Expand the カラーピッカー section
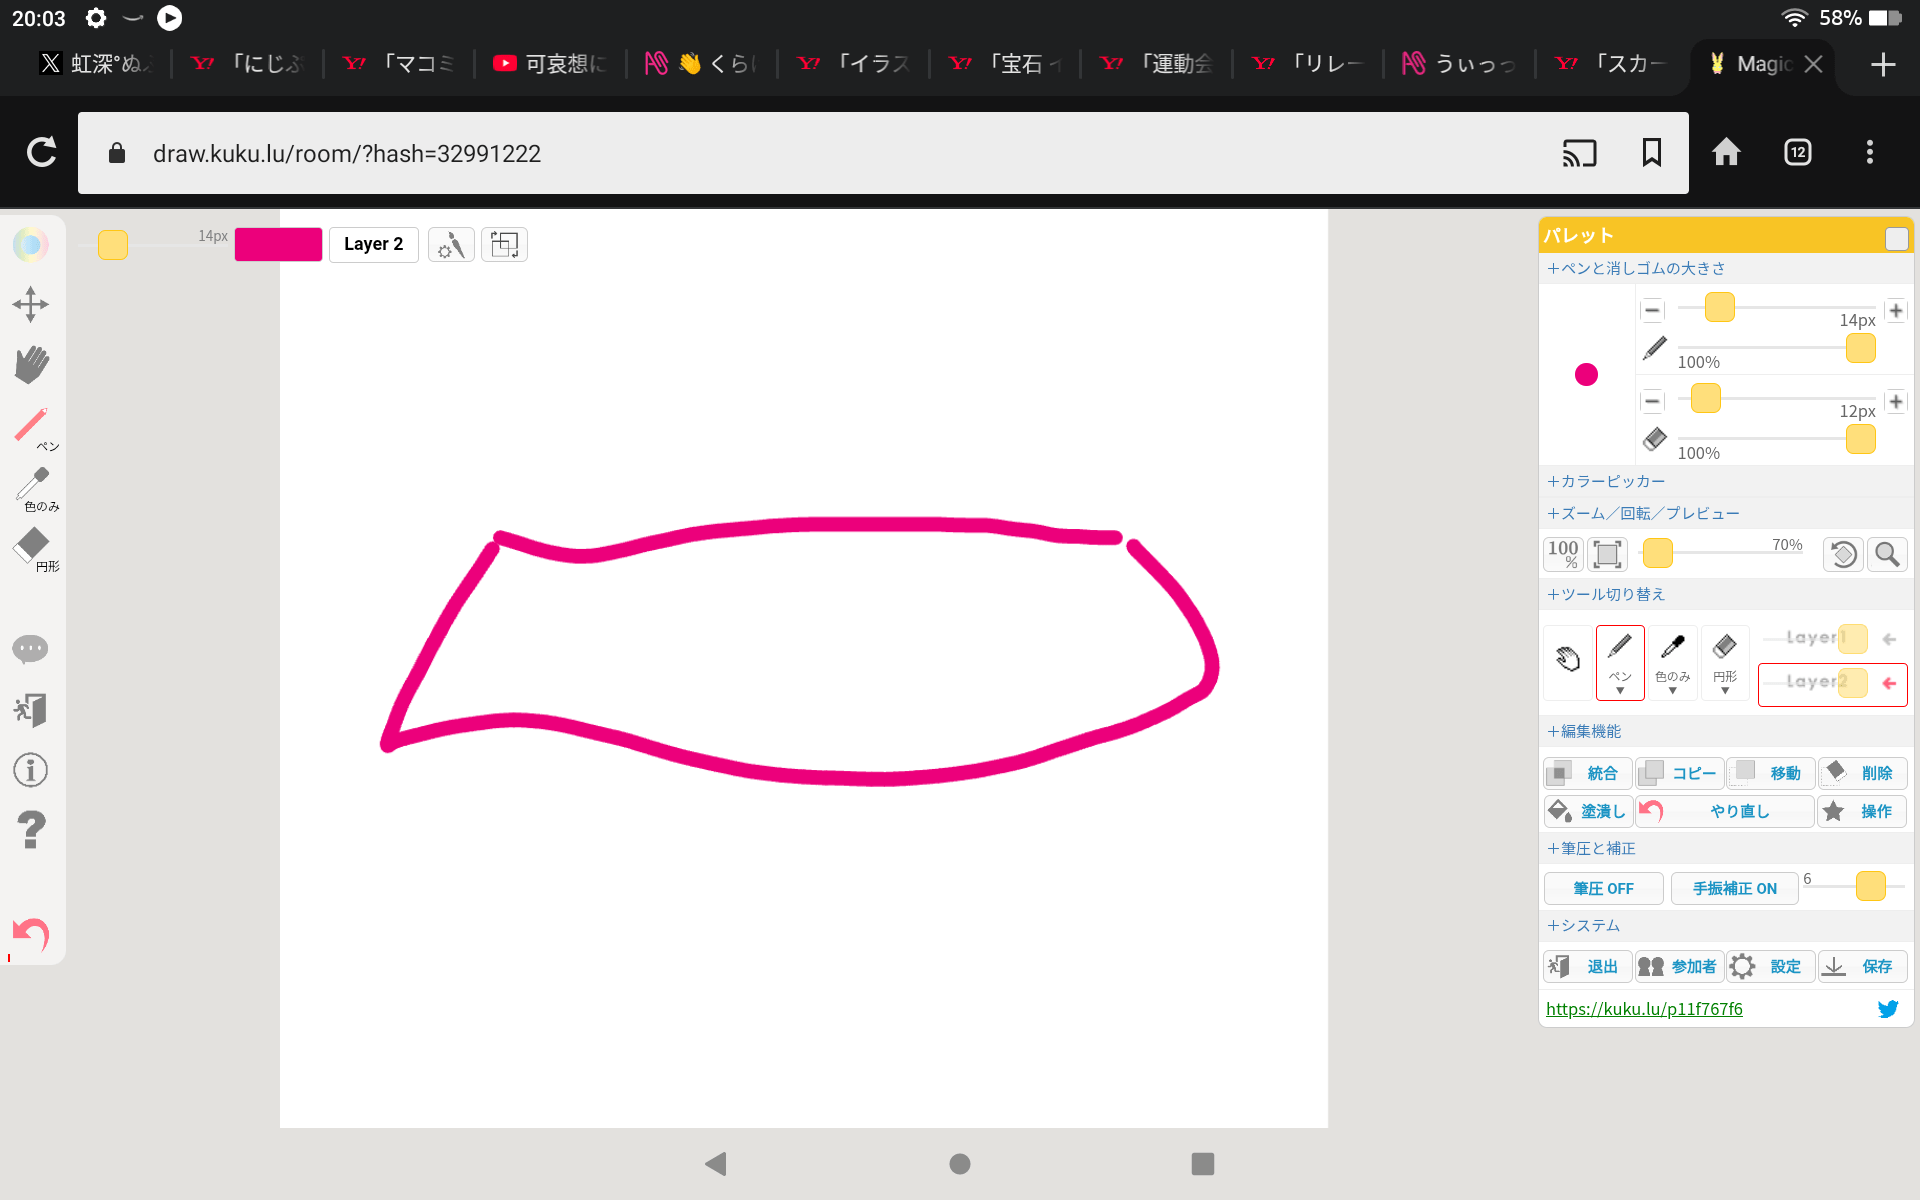Viewport: 1920px width, 1200px height. click(x=1605, y=481)
